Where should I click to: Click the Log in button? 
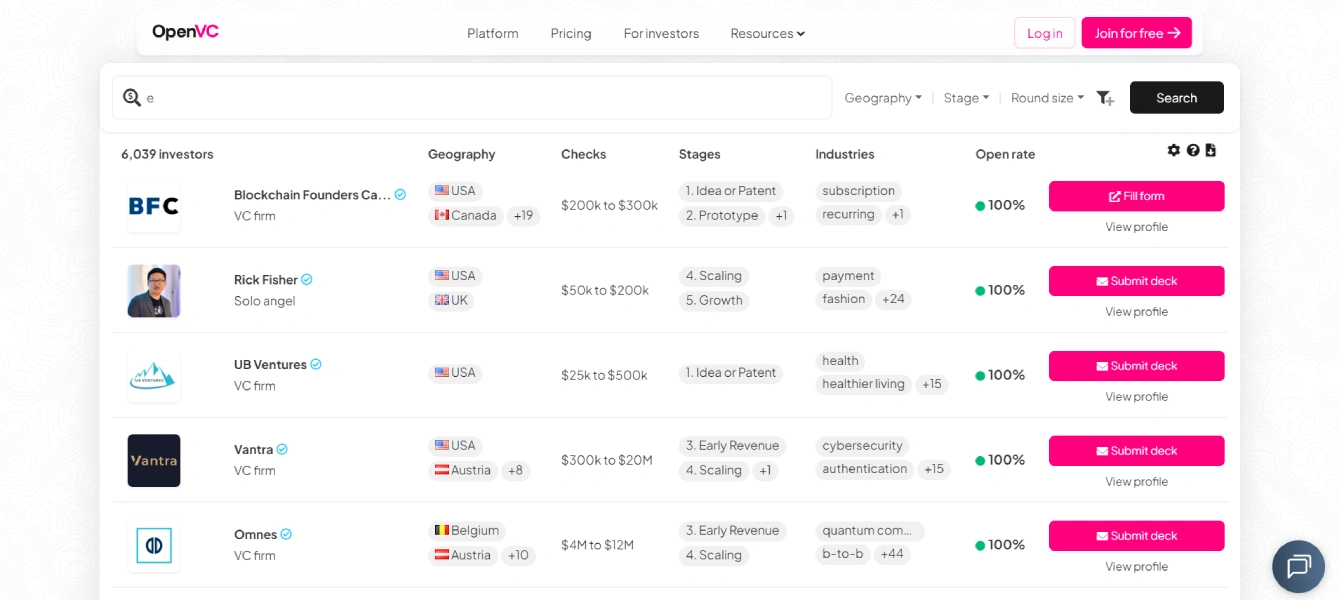(x=1044, y=33)
